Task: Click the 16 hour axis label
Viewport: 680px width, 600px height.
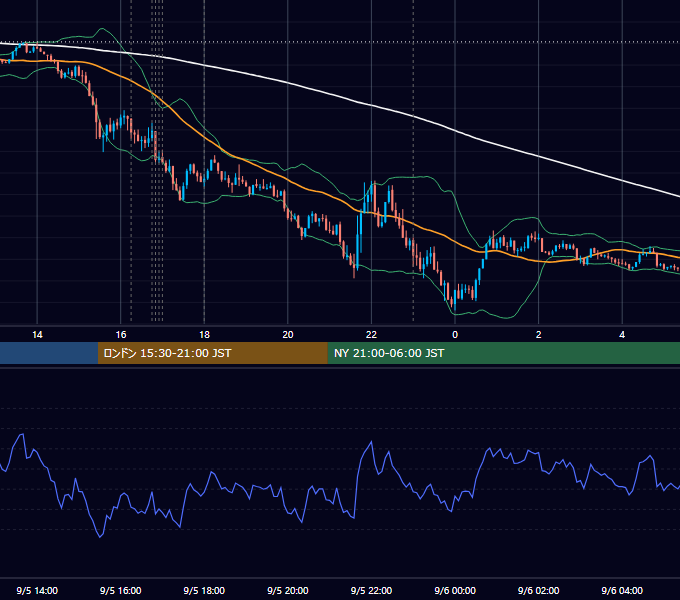Action: 121,335
